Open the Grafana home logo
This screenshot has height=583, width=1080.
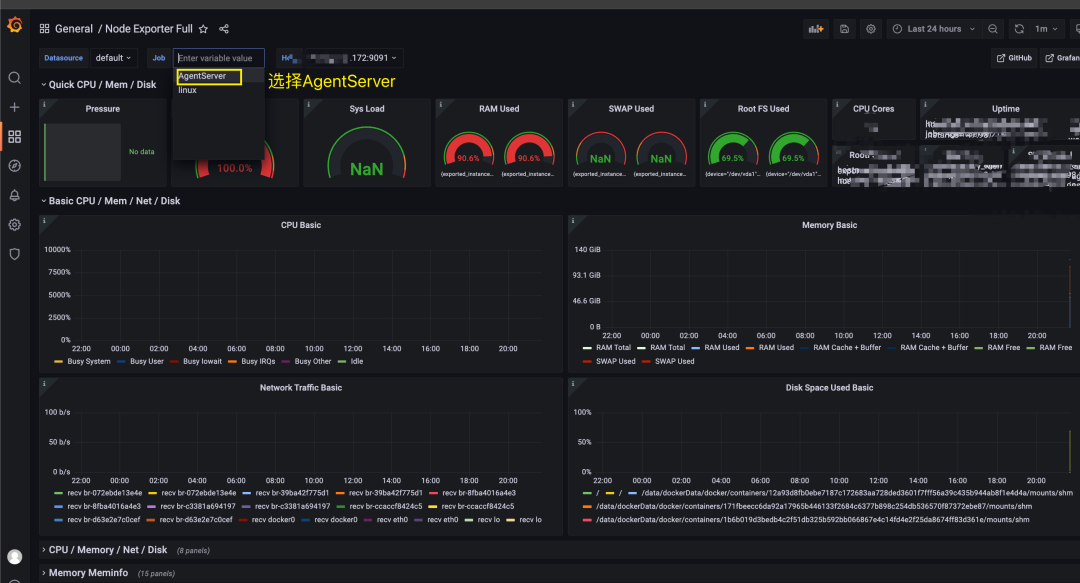(x=14, y=25)
